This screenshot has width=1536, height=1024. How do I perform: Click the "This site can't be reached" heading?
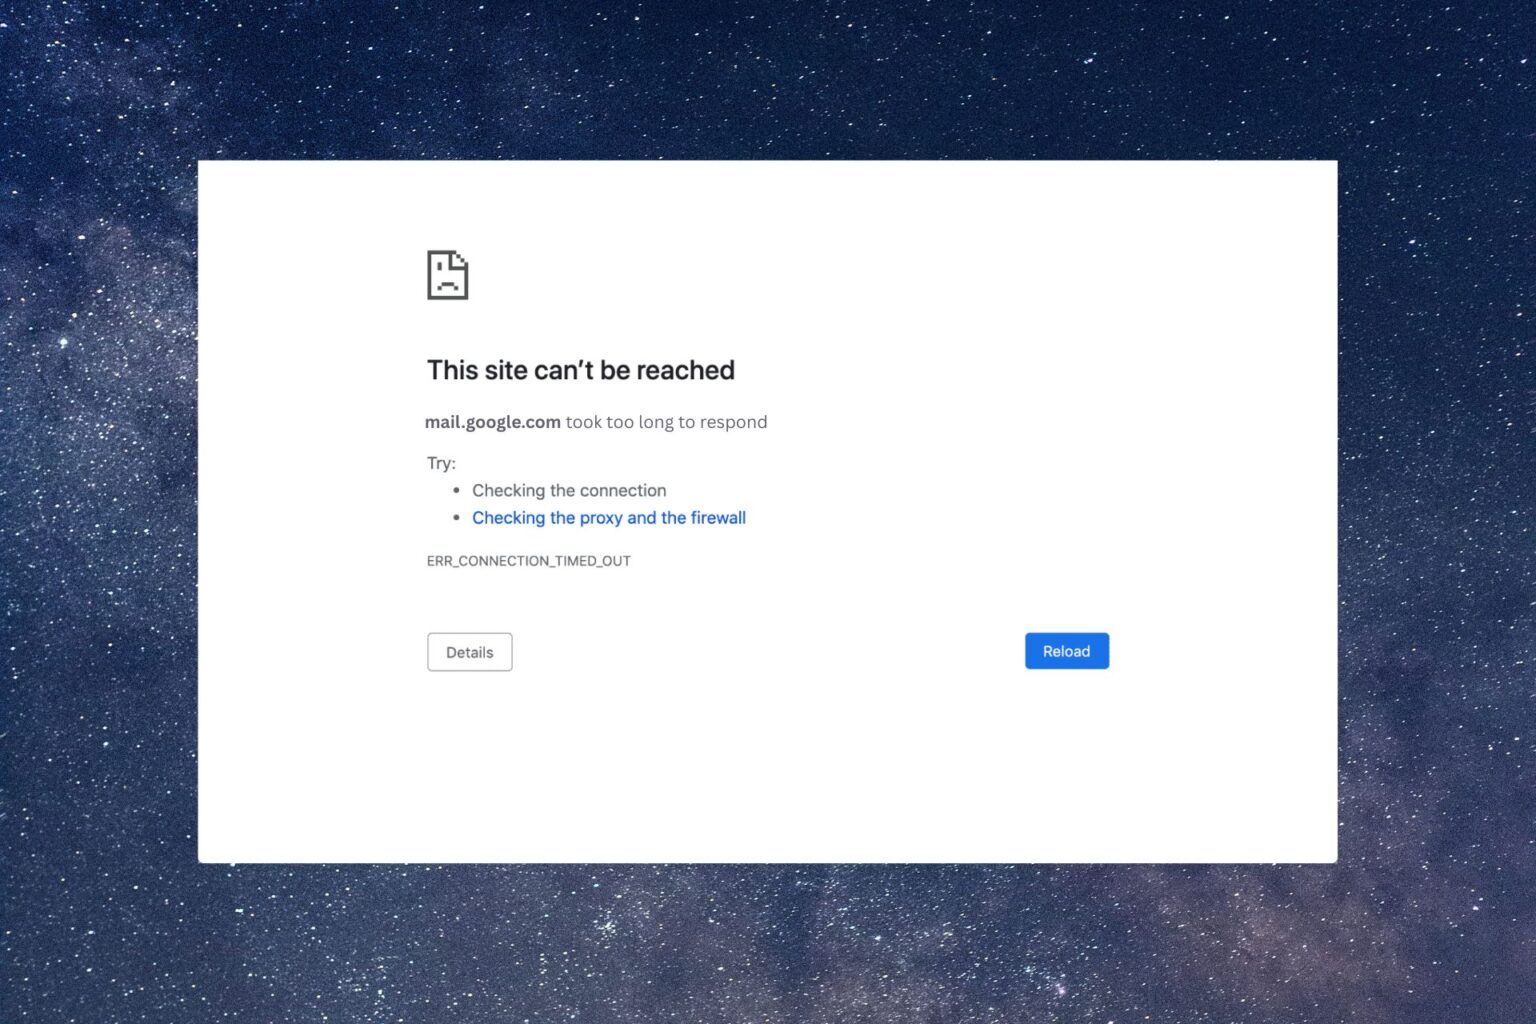pos(580,370)
